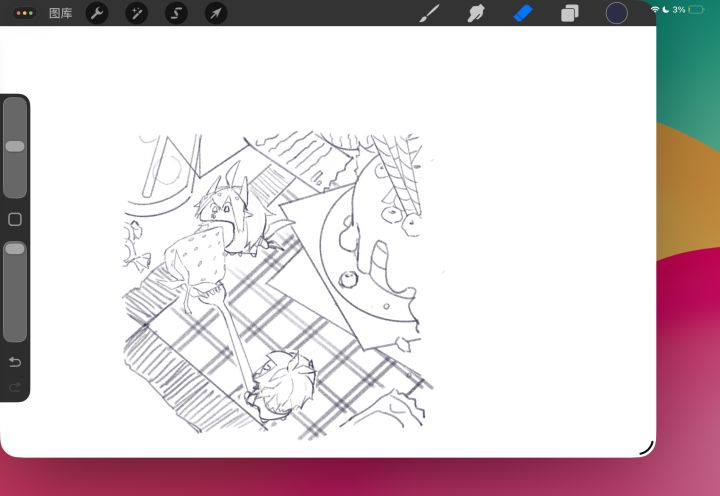The width and height of the screenshot is (720, 496).
Task: Activate the Transform arrow tool
Action: coord(216,13)
